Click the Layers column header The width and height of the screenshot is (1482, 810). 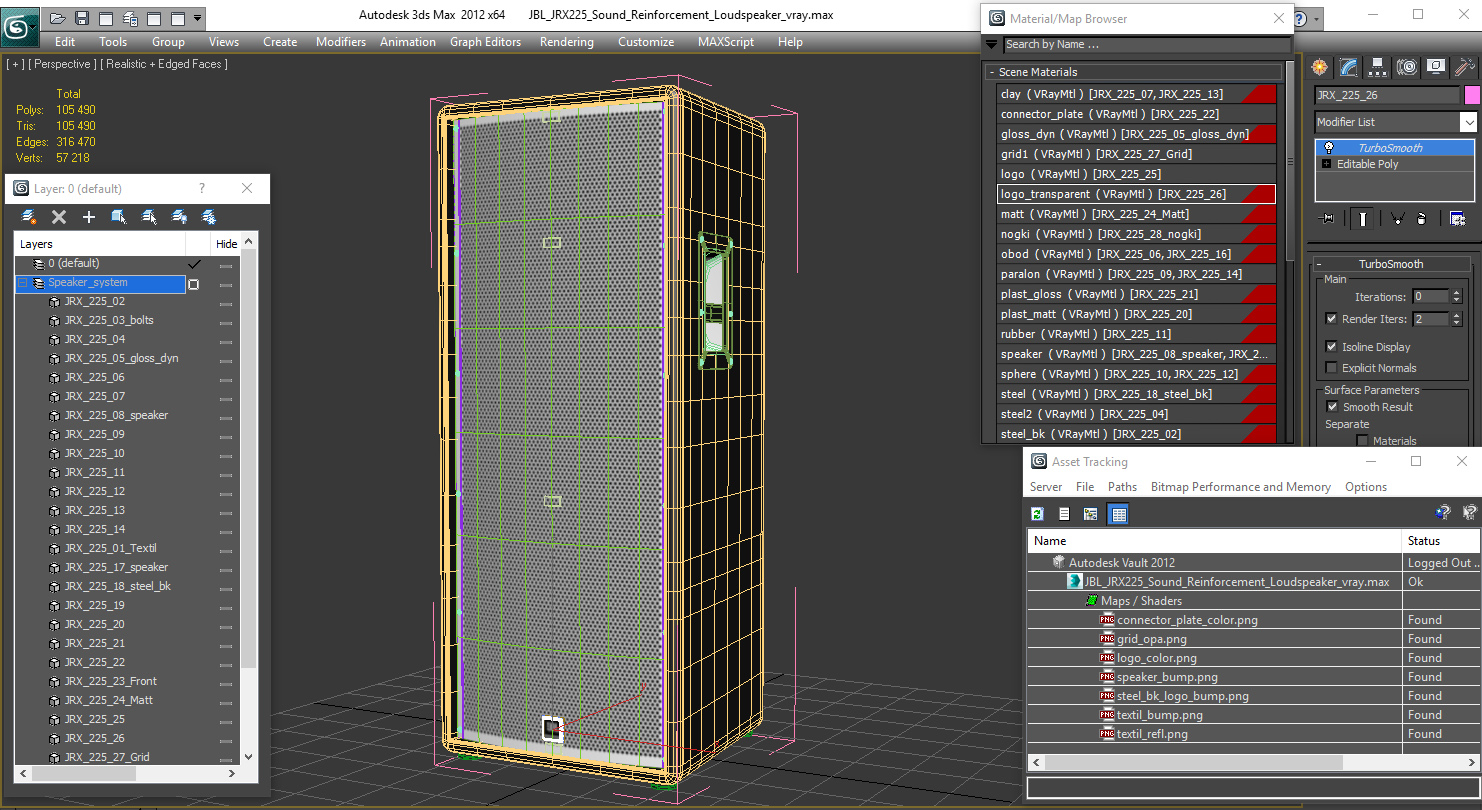(100, 244)
